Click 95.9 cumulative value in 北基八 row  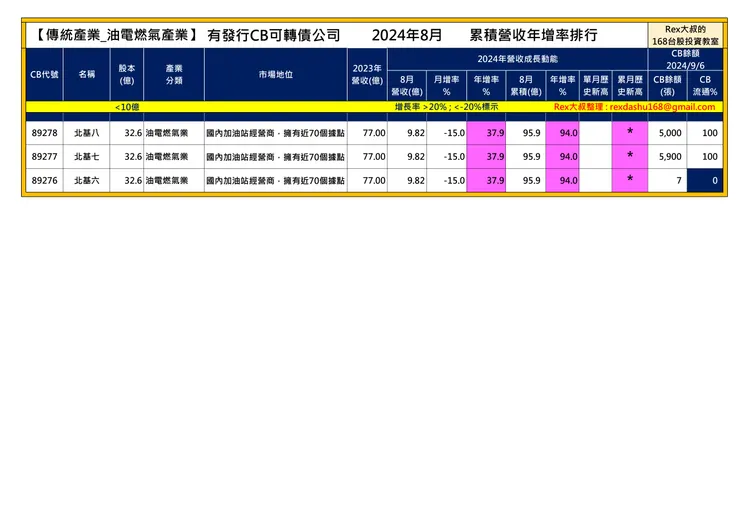click(x=526, y=133)
